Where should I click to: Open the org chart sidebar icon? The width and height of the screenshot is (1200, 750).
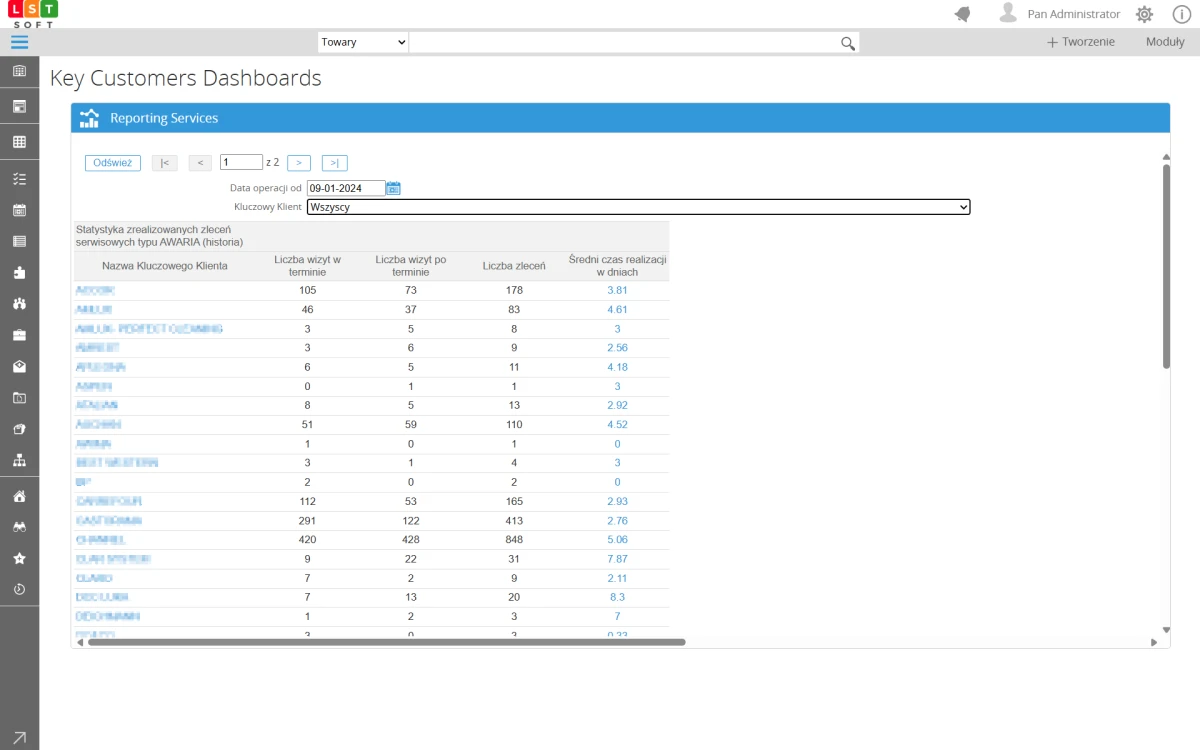pos(19,460)
